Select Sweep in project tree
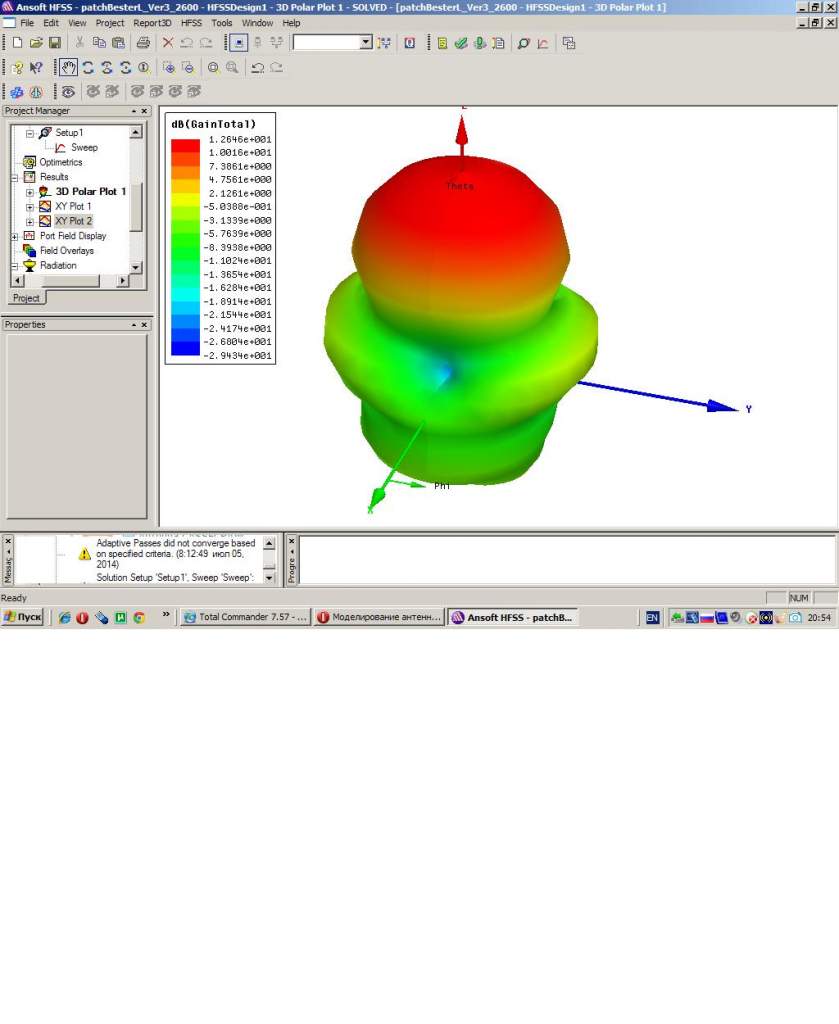The width and height of the screenshot is (839, 1024). click(84, 148)
